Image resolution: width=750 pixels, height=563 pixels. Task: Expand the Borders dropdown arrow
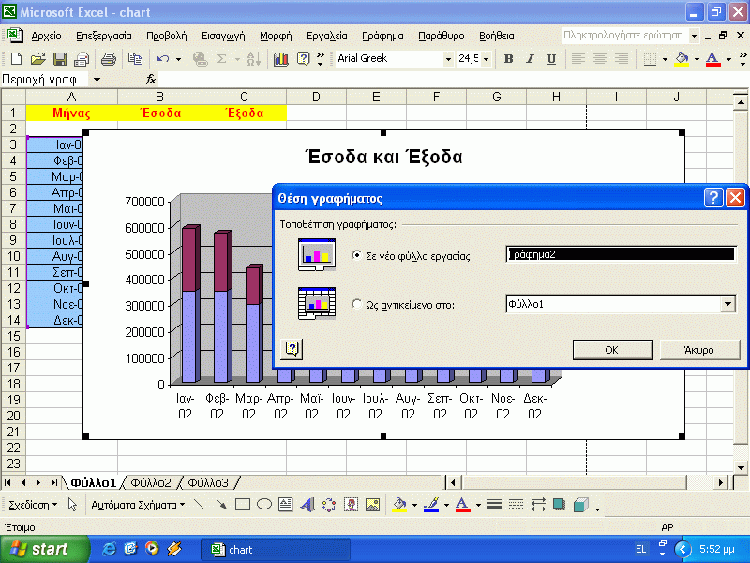point(665,59)
